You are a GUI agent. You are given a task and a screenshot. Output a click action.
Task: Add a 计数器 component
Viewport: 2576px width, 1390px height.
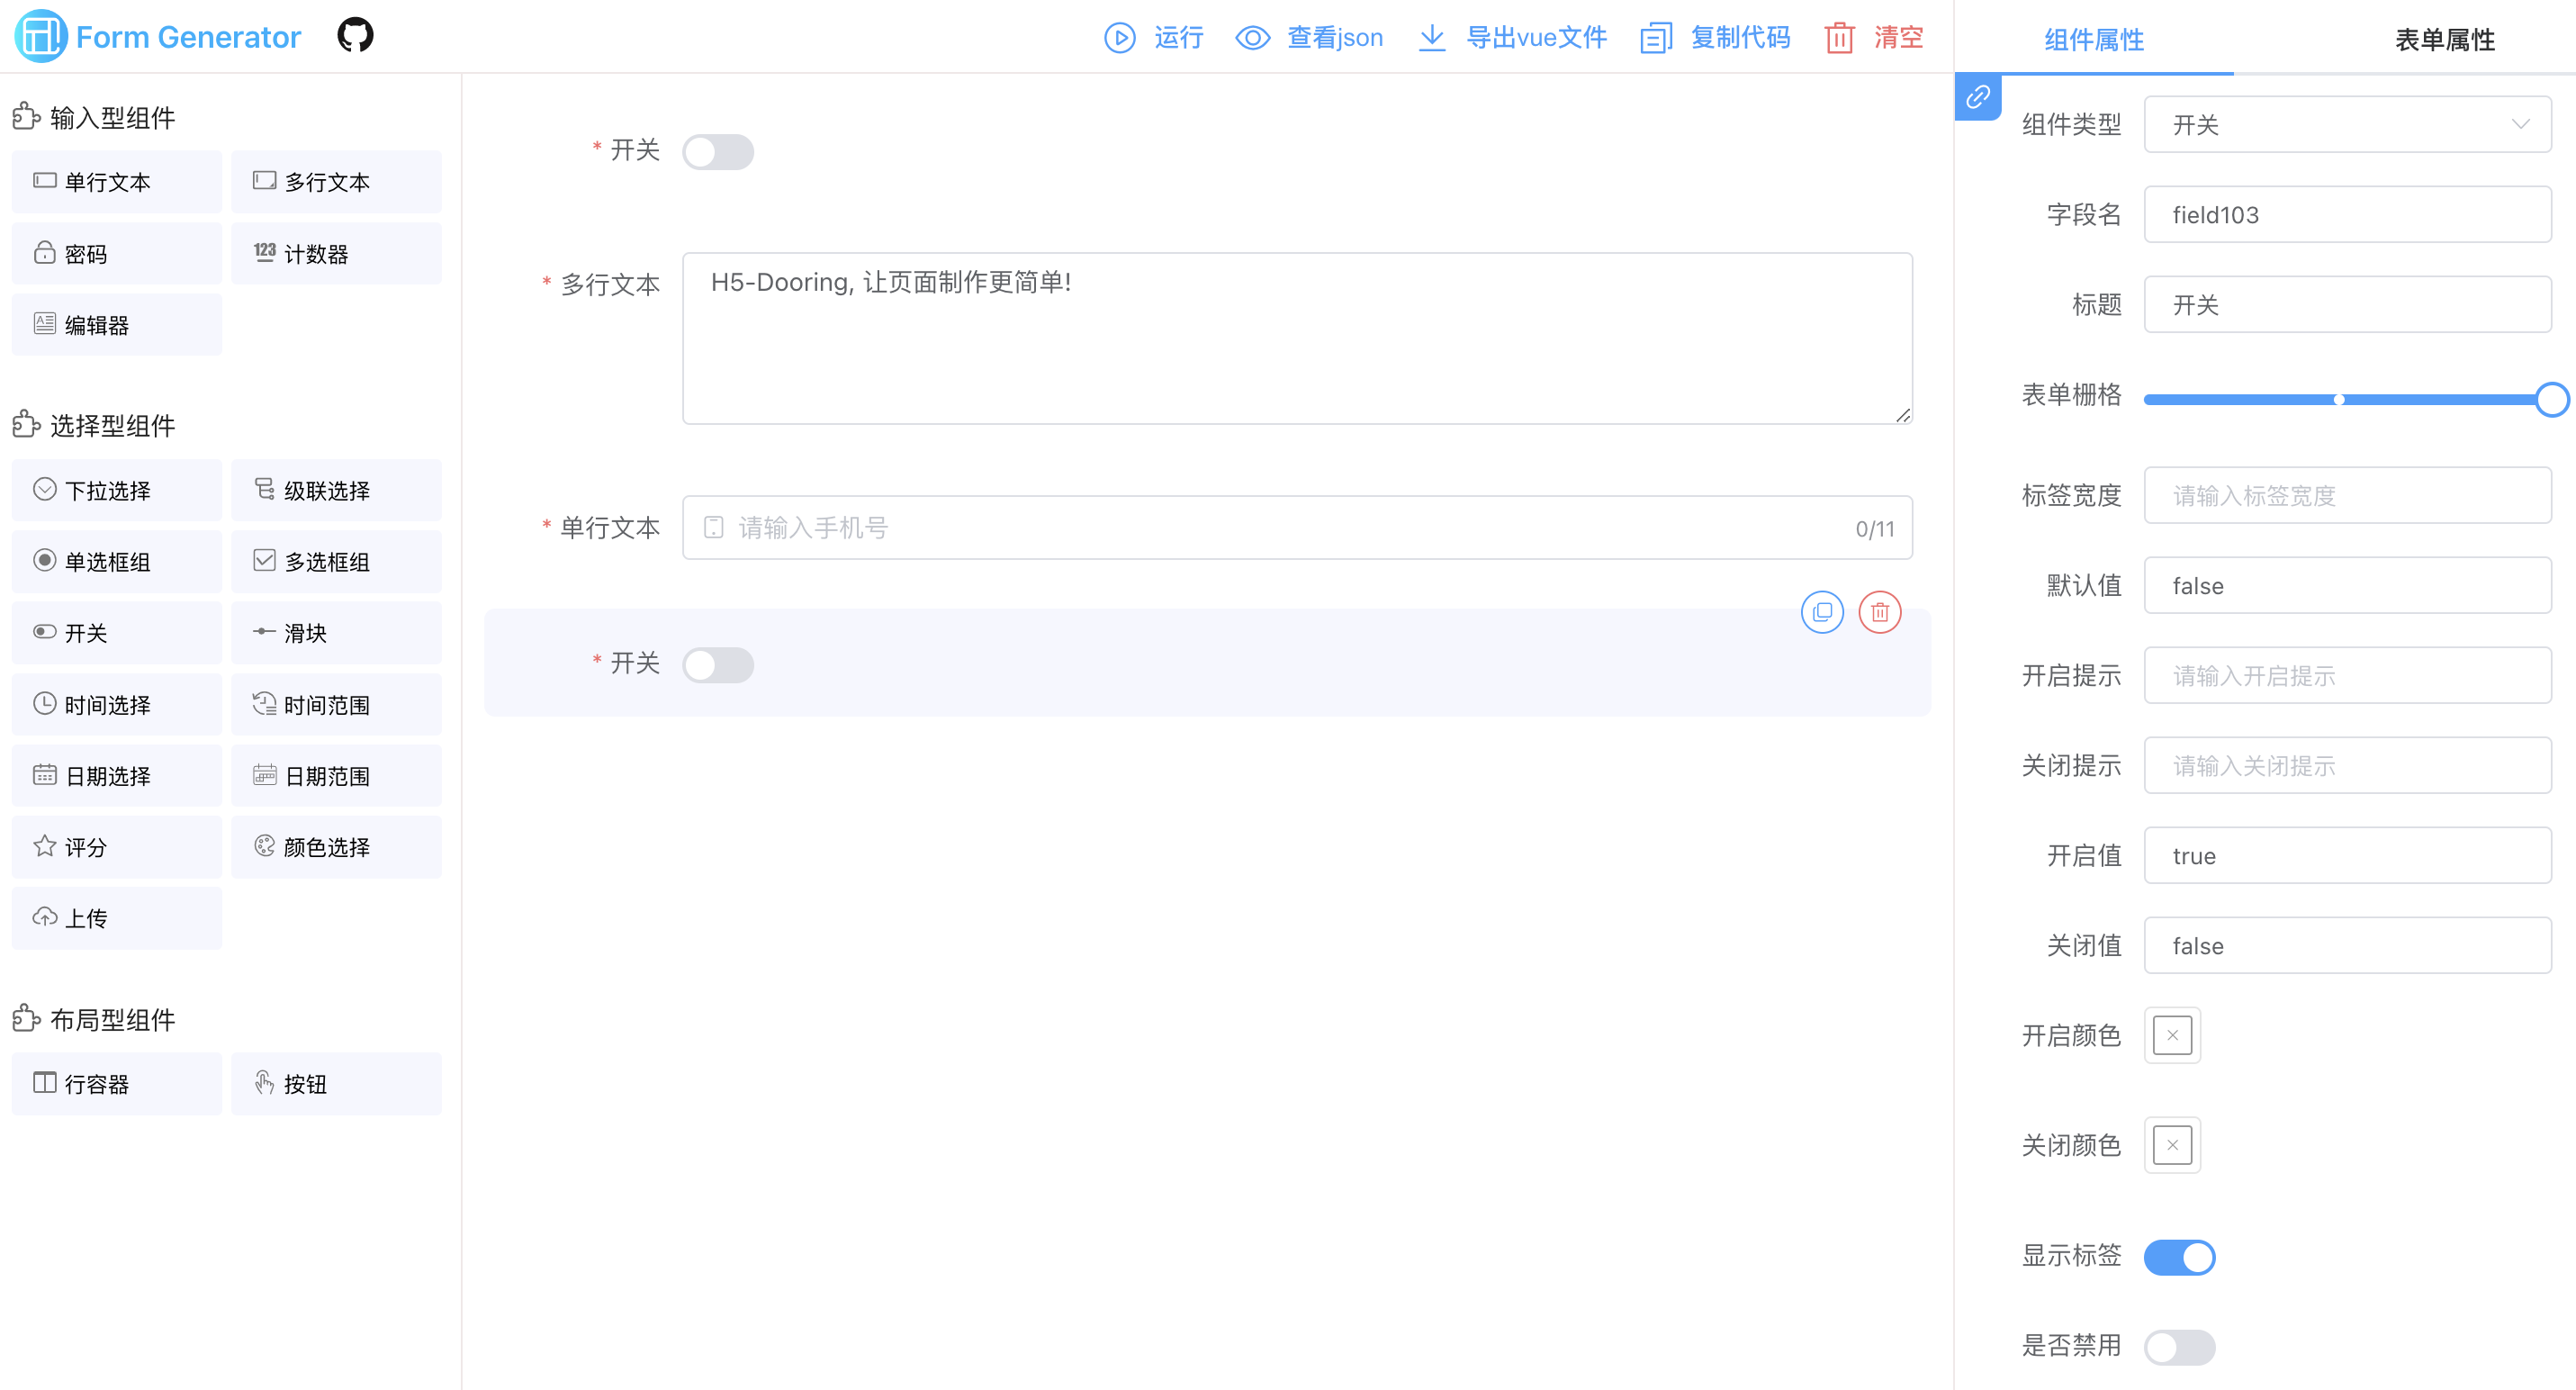pyautogui.click(x=336, y=253)
